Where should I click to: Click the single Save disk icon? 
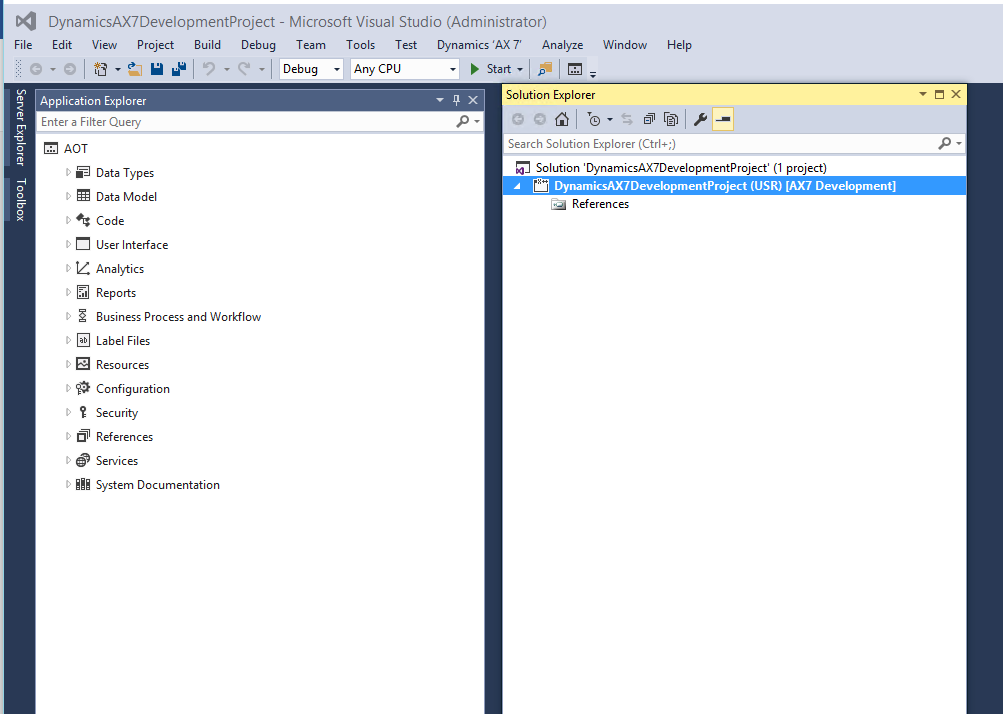point(157,69)
